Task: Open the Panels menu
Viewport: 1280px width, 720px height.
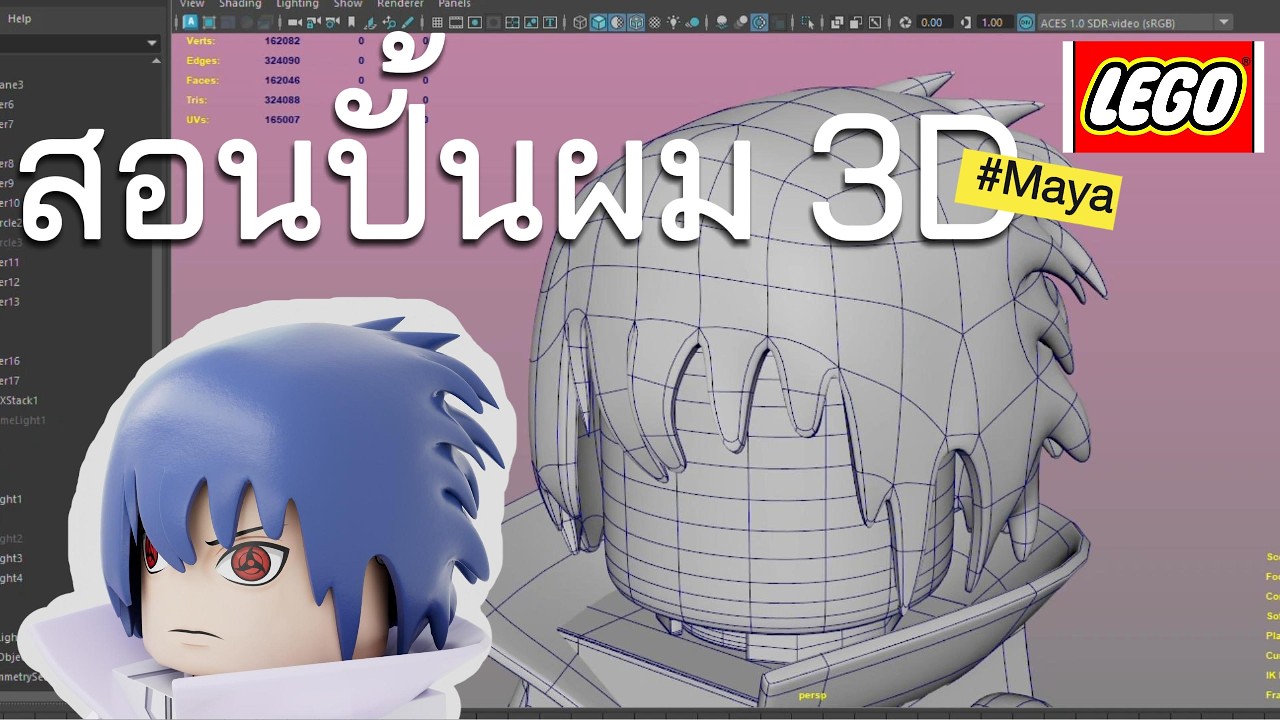Action: click(x=454, y=4)
